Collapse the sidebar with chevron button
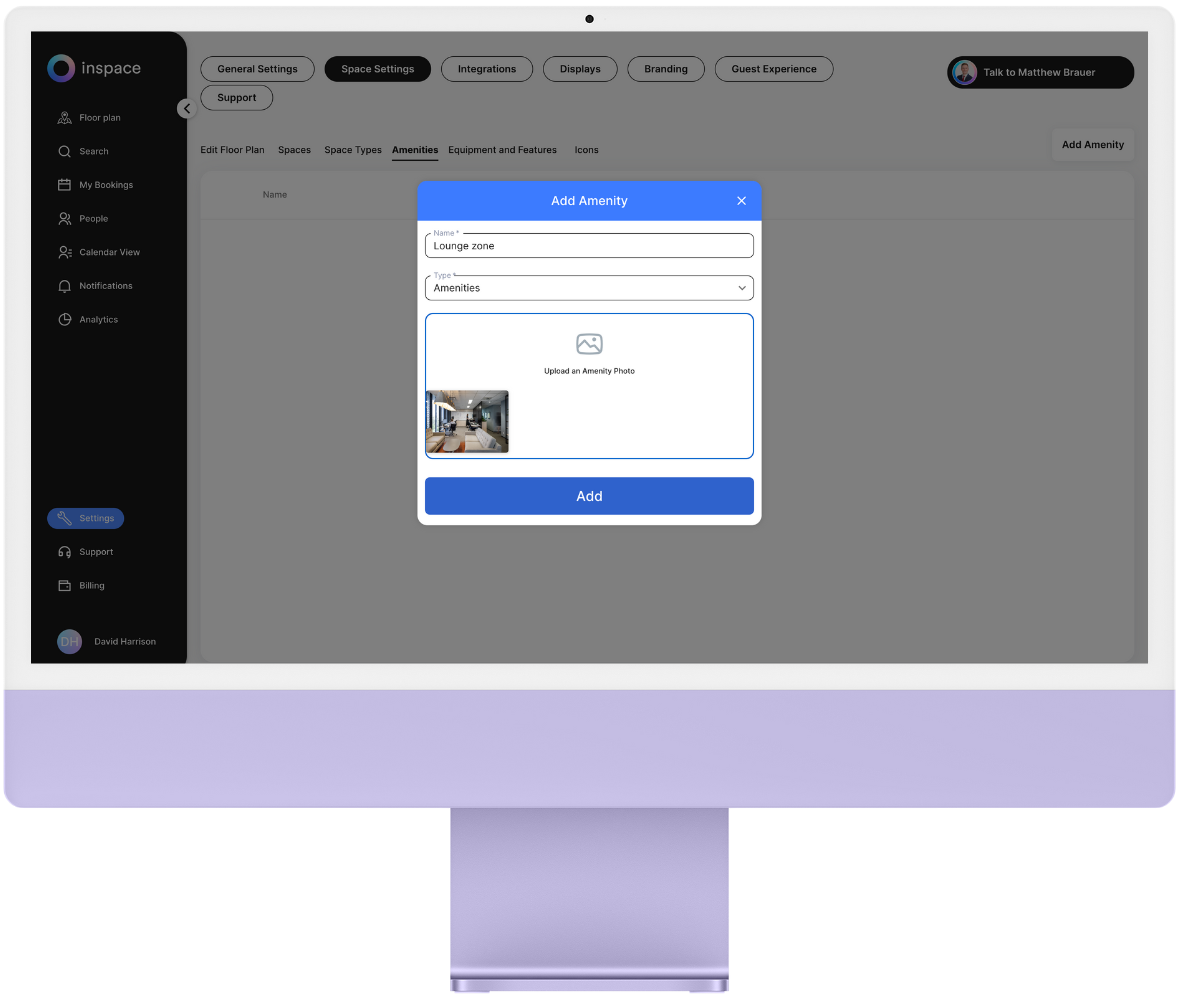The image size is (1184, 999). 187,109
